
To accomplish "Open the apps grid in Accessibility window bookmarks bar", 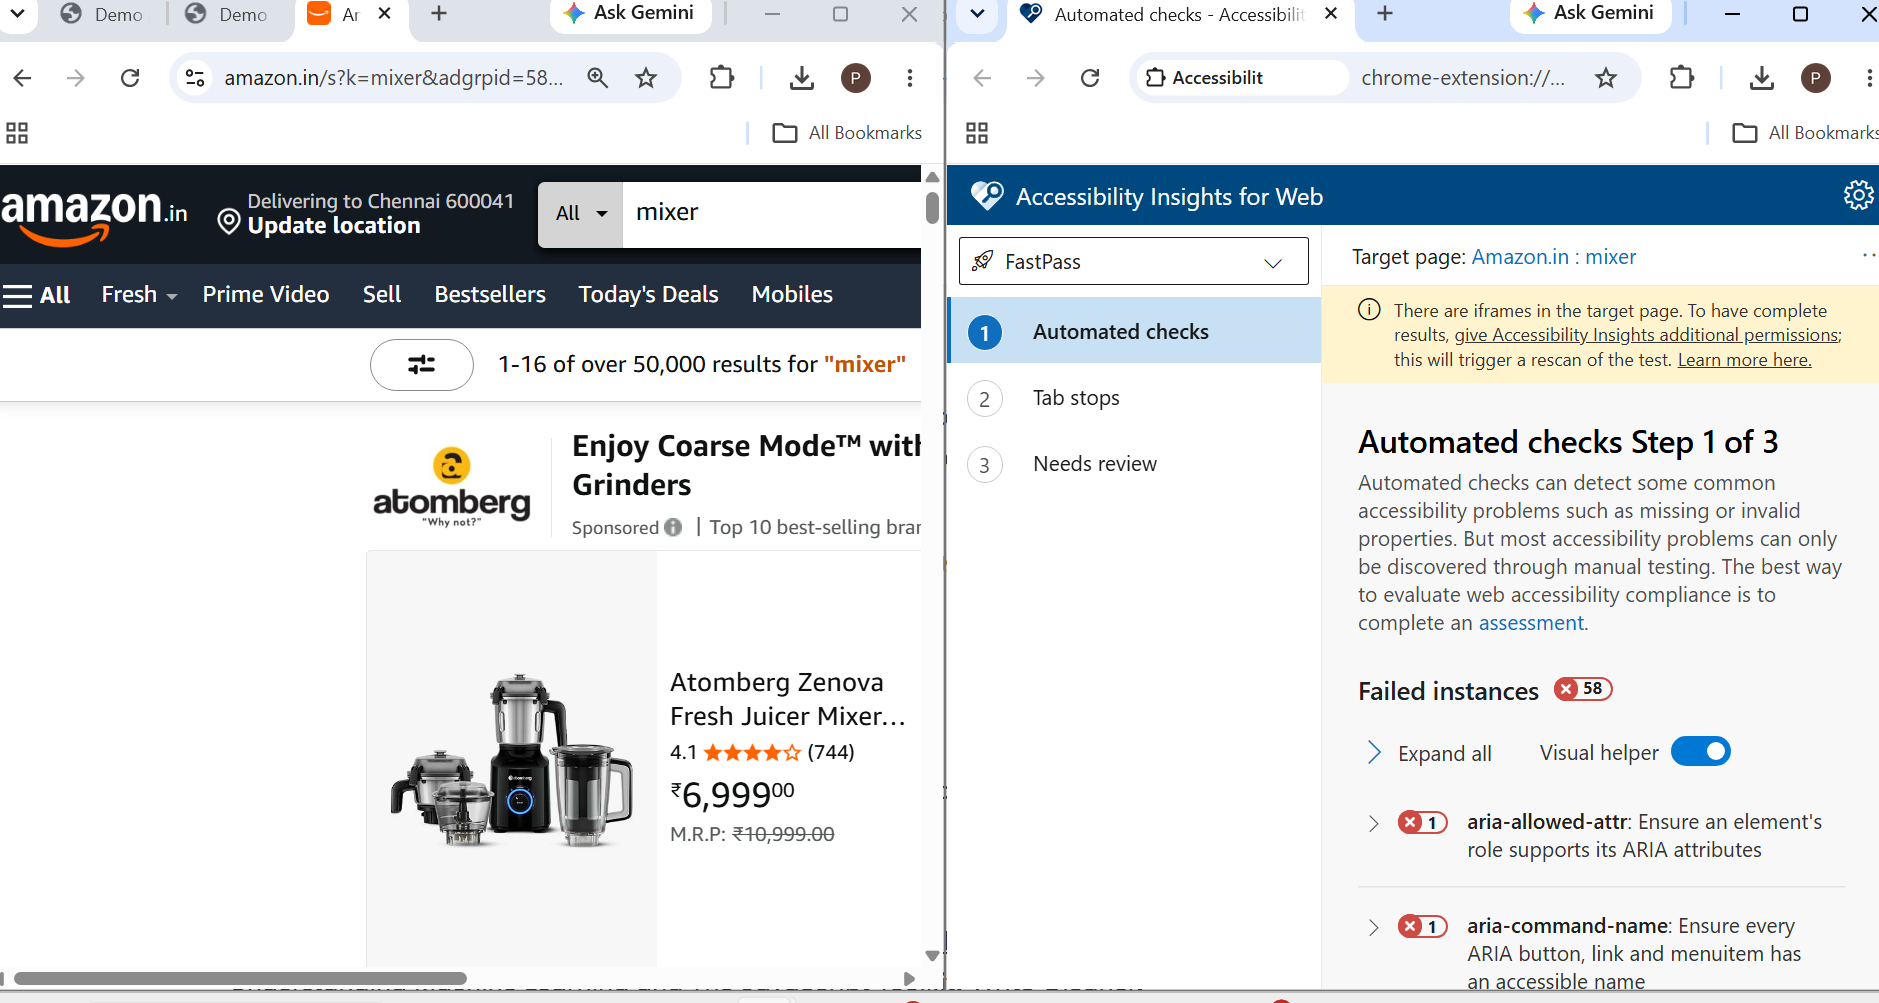I will point(977,133).
